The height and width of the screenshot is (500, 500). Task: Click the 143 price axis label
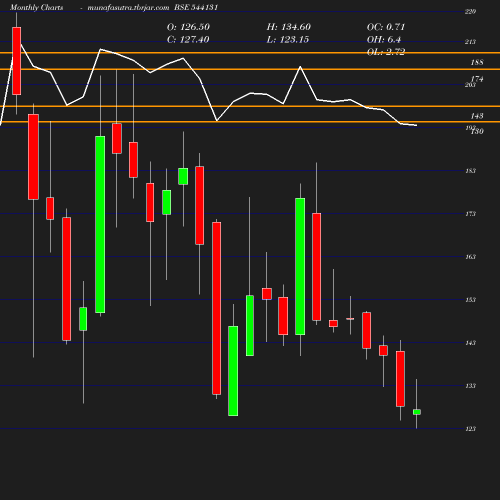pyautogui.click(x=470, y=343)
